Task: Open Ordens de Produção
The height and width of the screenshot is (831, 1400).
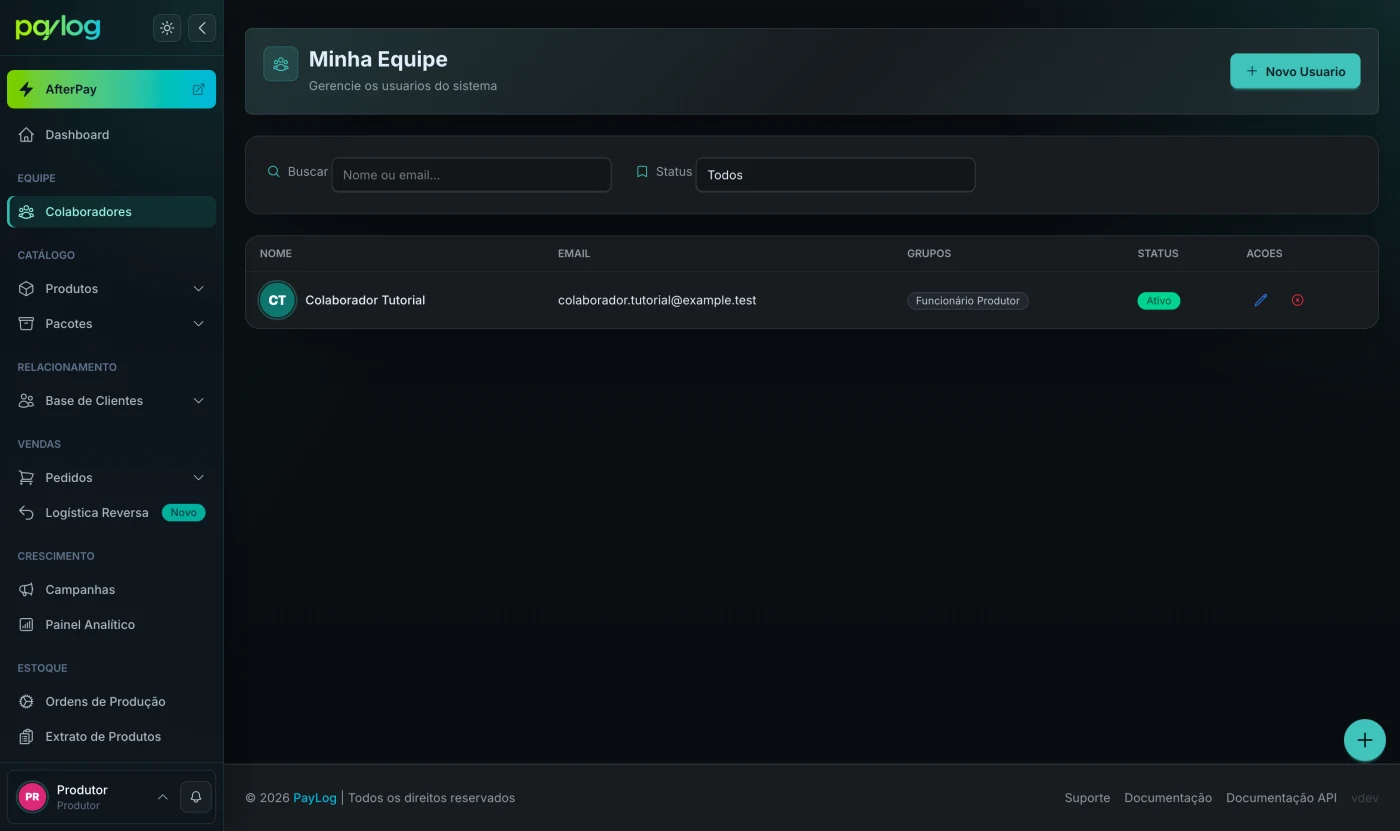Action: (x=111, y=702)
